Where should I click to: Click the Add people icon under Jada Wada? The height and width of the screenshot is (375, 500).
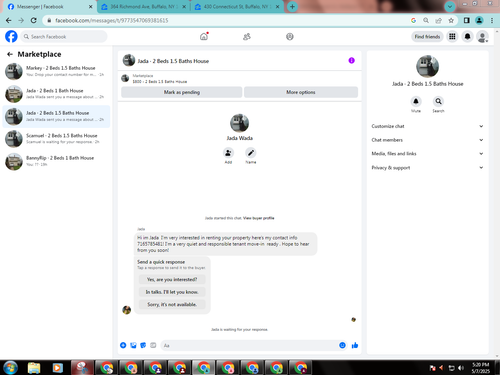point(228,153)
